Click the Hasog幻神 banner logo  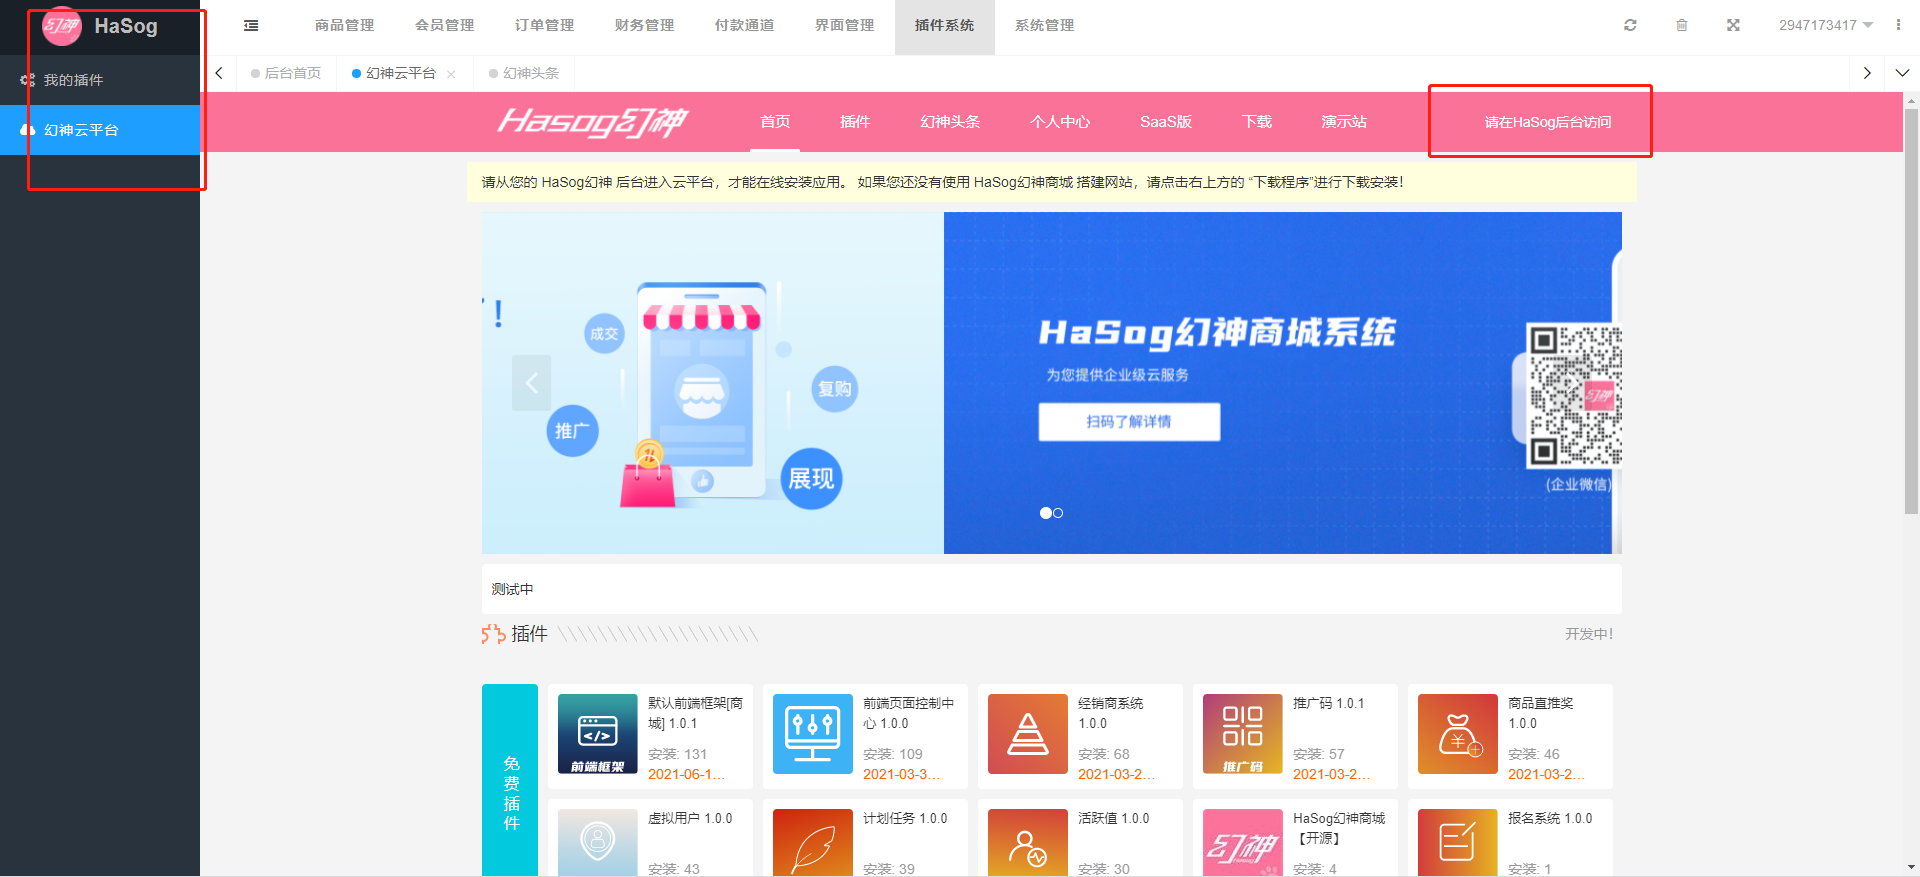tap(592, 122)
